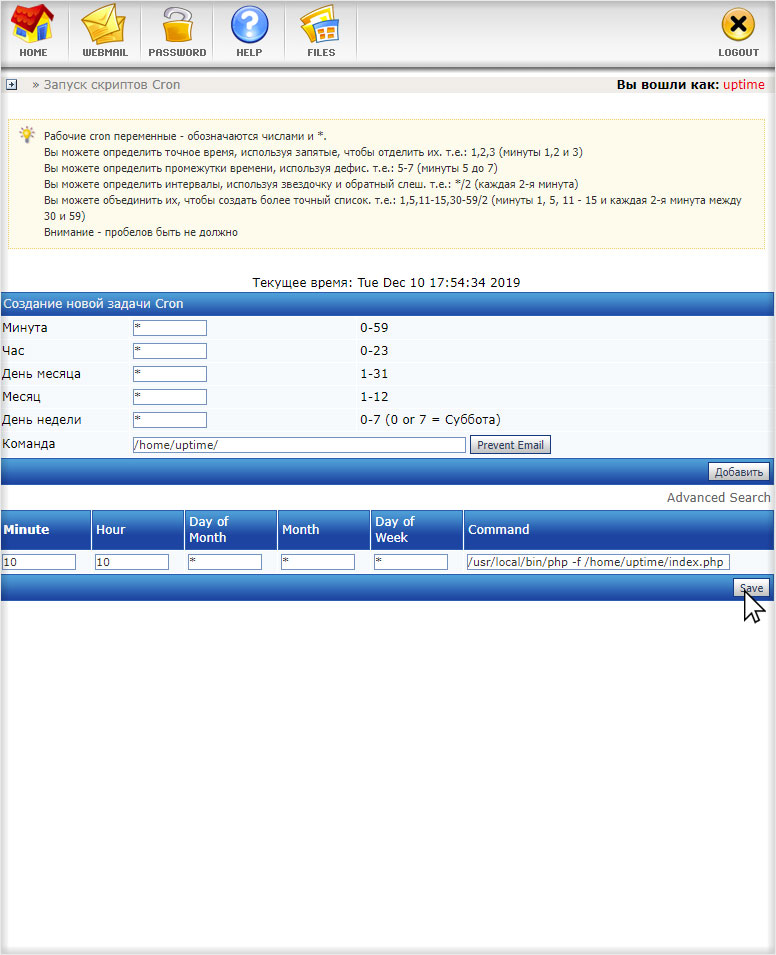Viewport: 776px width, 955px height.
Task: Open Advanced Search link
Action: click(x=718, y=498)
